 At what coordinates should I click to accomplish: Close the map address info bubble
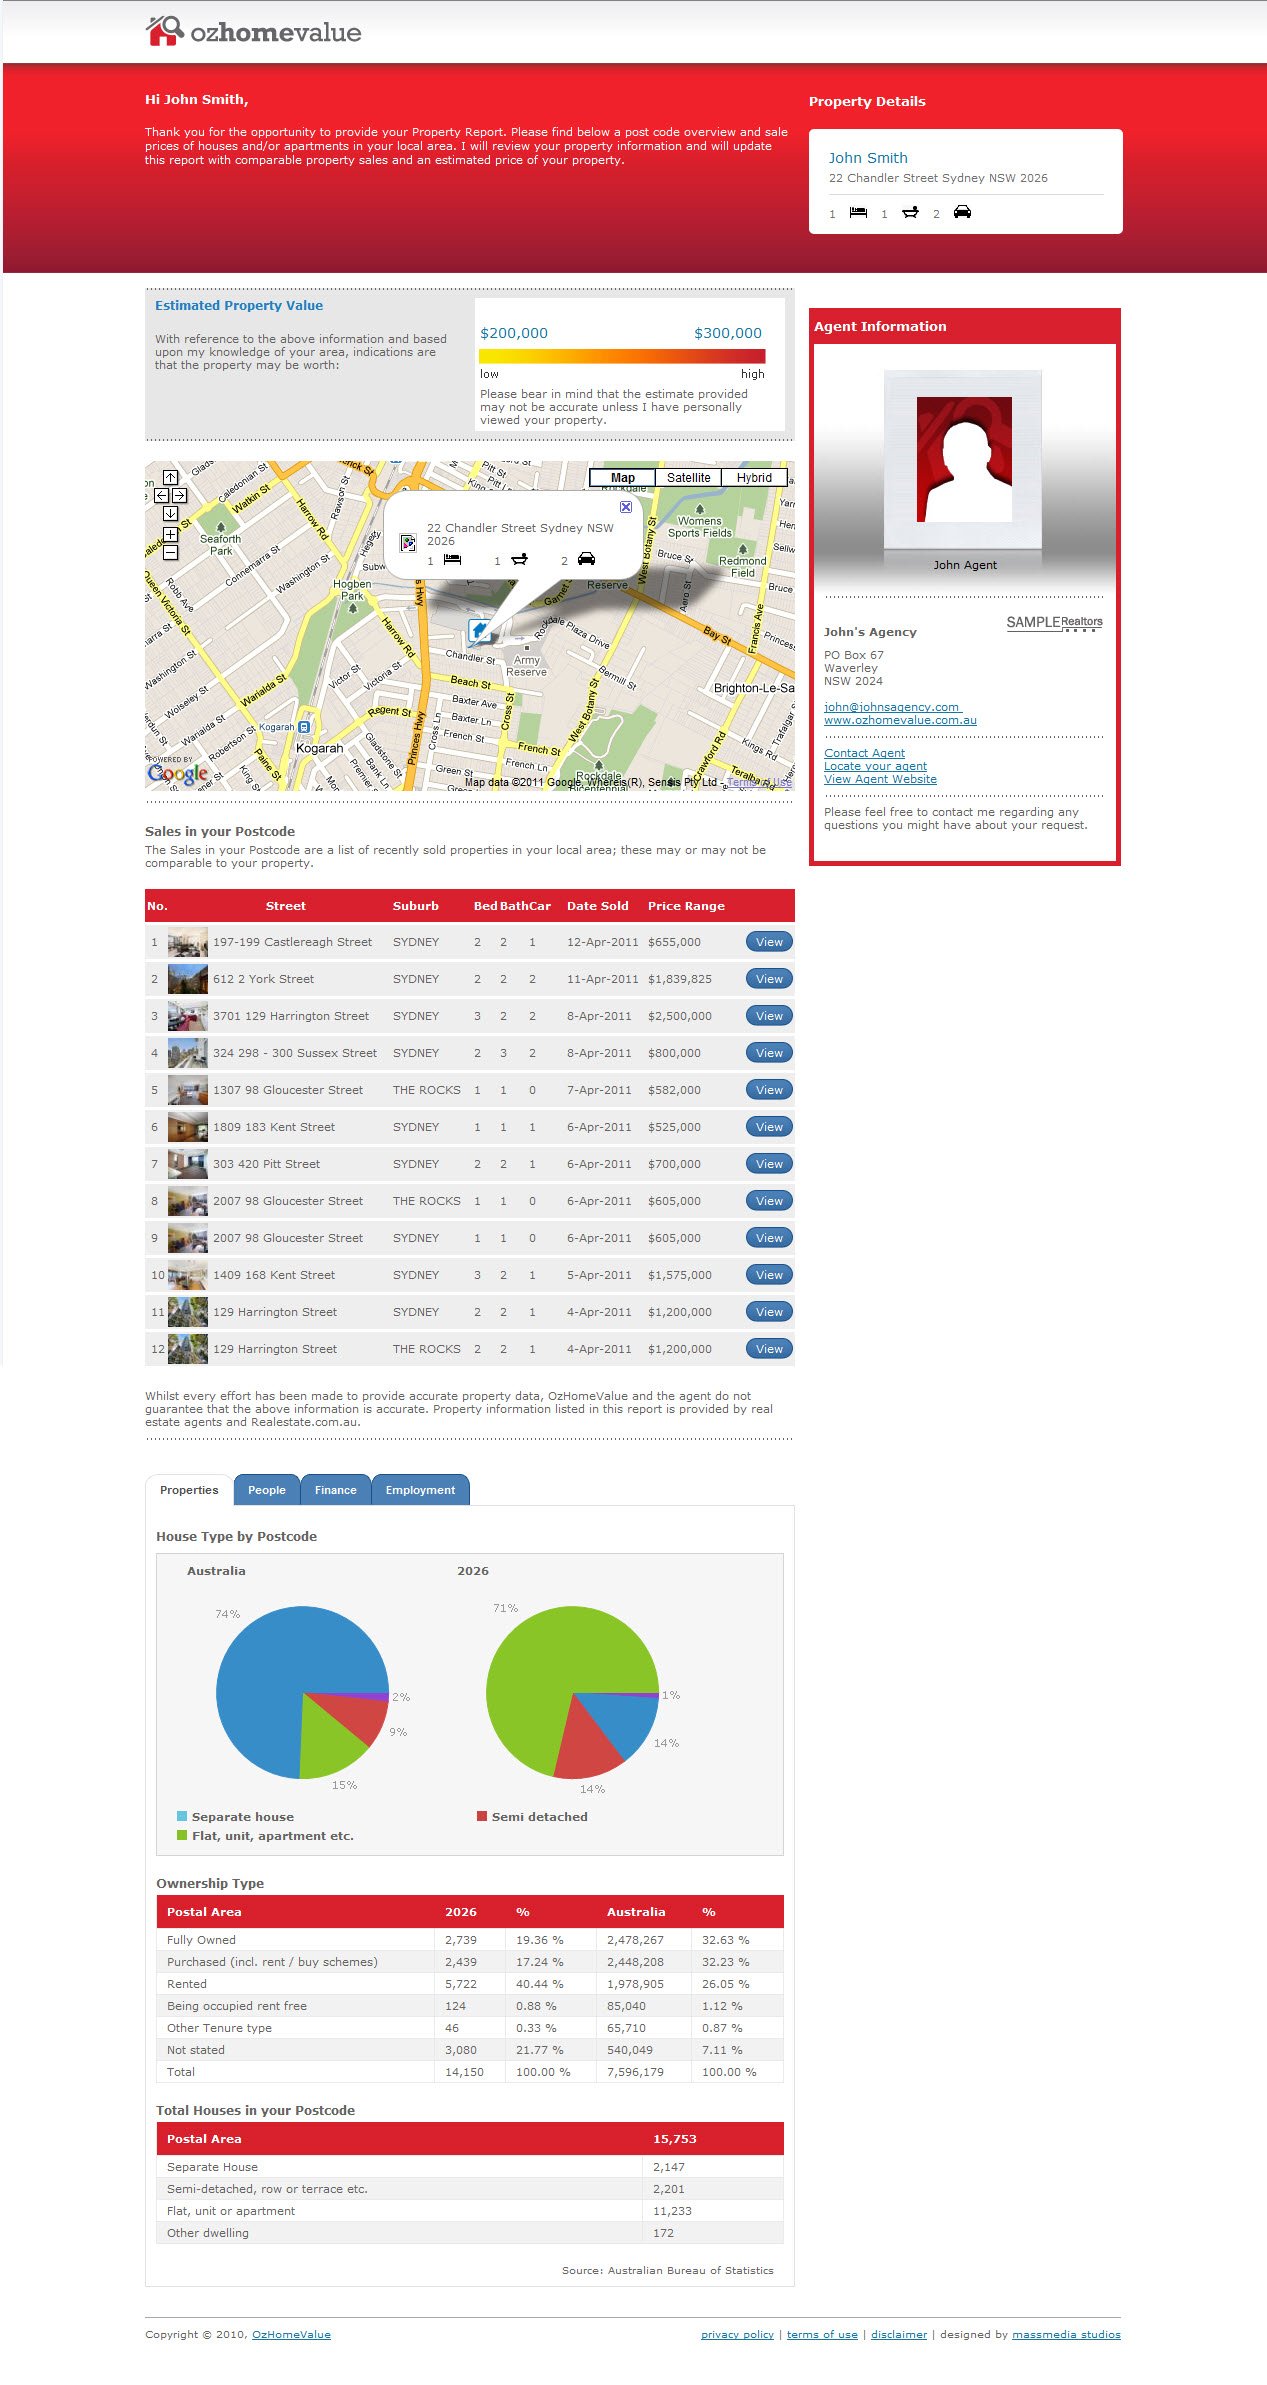pyautogui.click(x=625, y=507)
